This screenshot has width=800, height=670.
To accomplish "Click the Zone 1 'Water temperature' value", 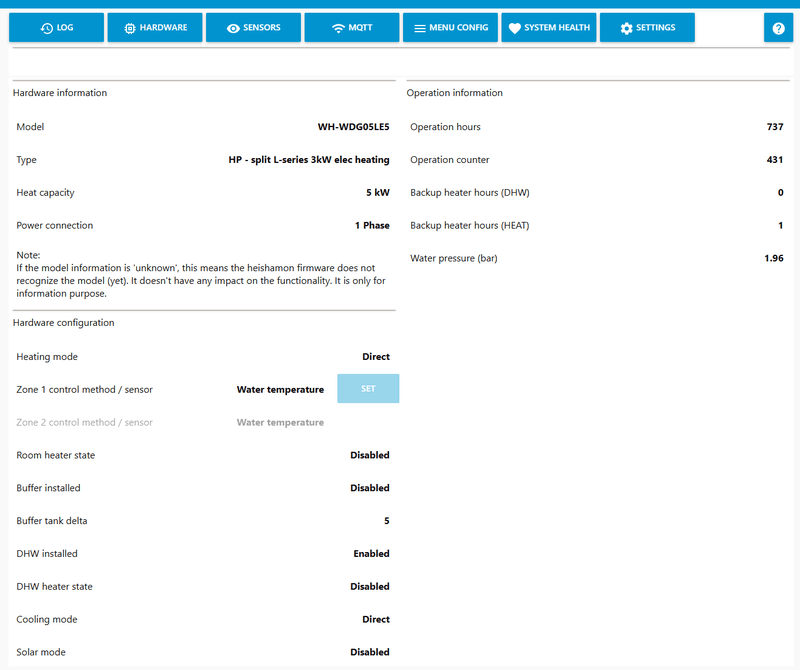I will 280,389.
